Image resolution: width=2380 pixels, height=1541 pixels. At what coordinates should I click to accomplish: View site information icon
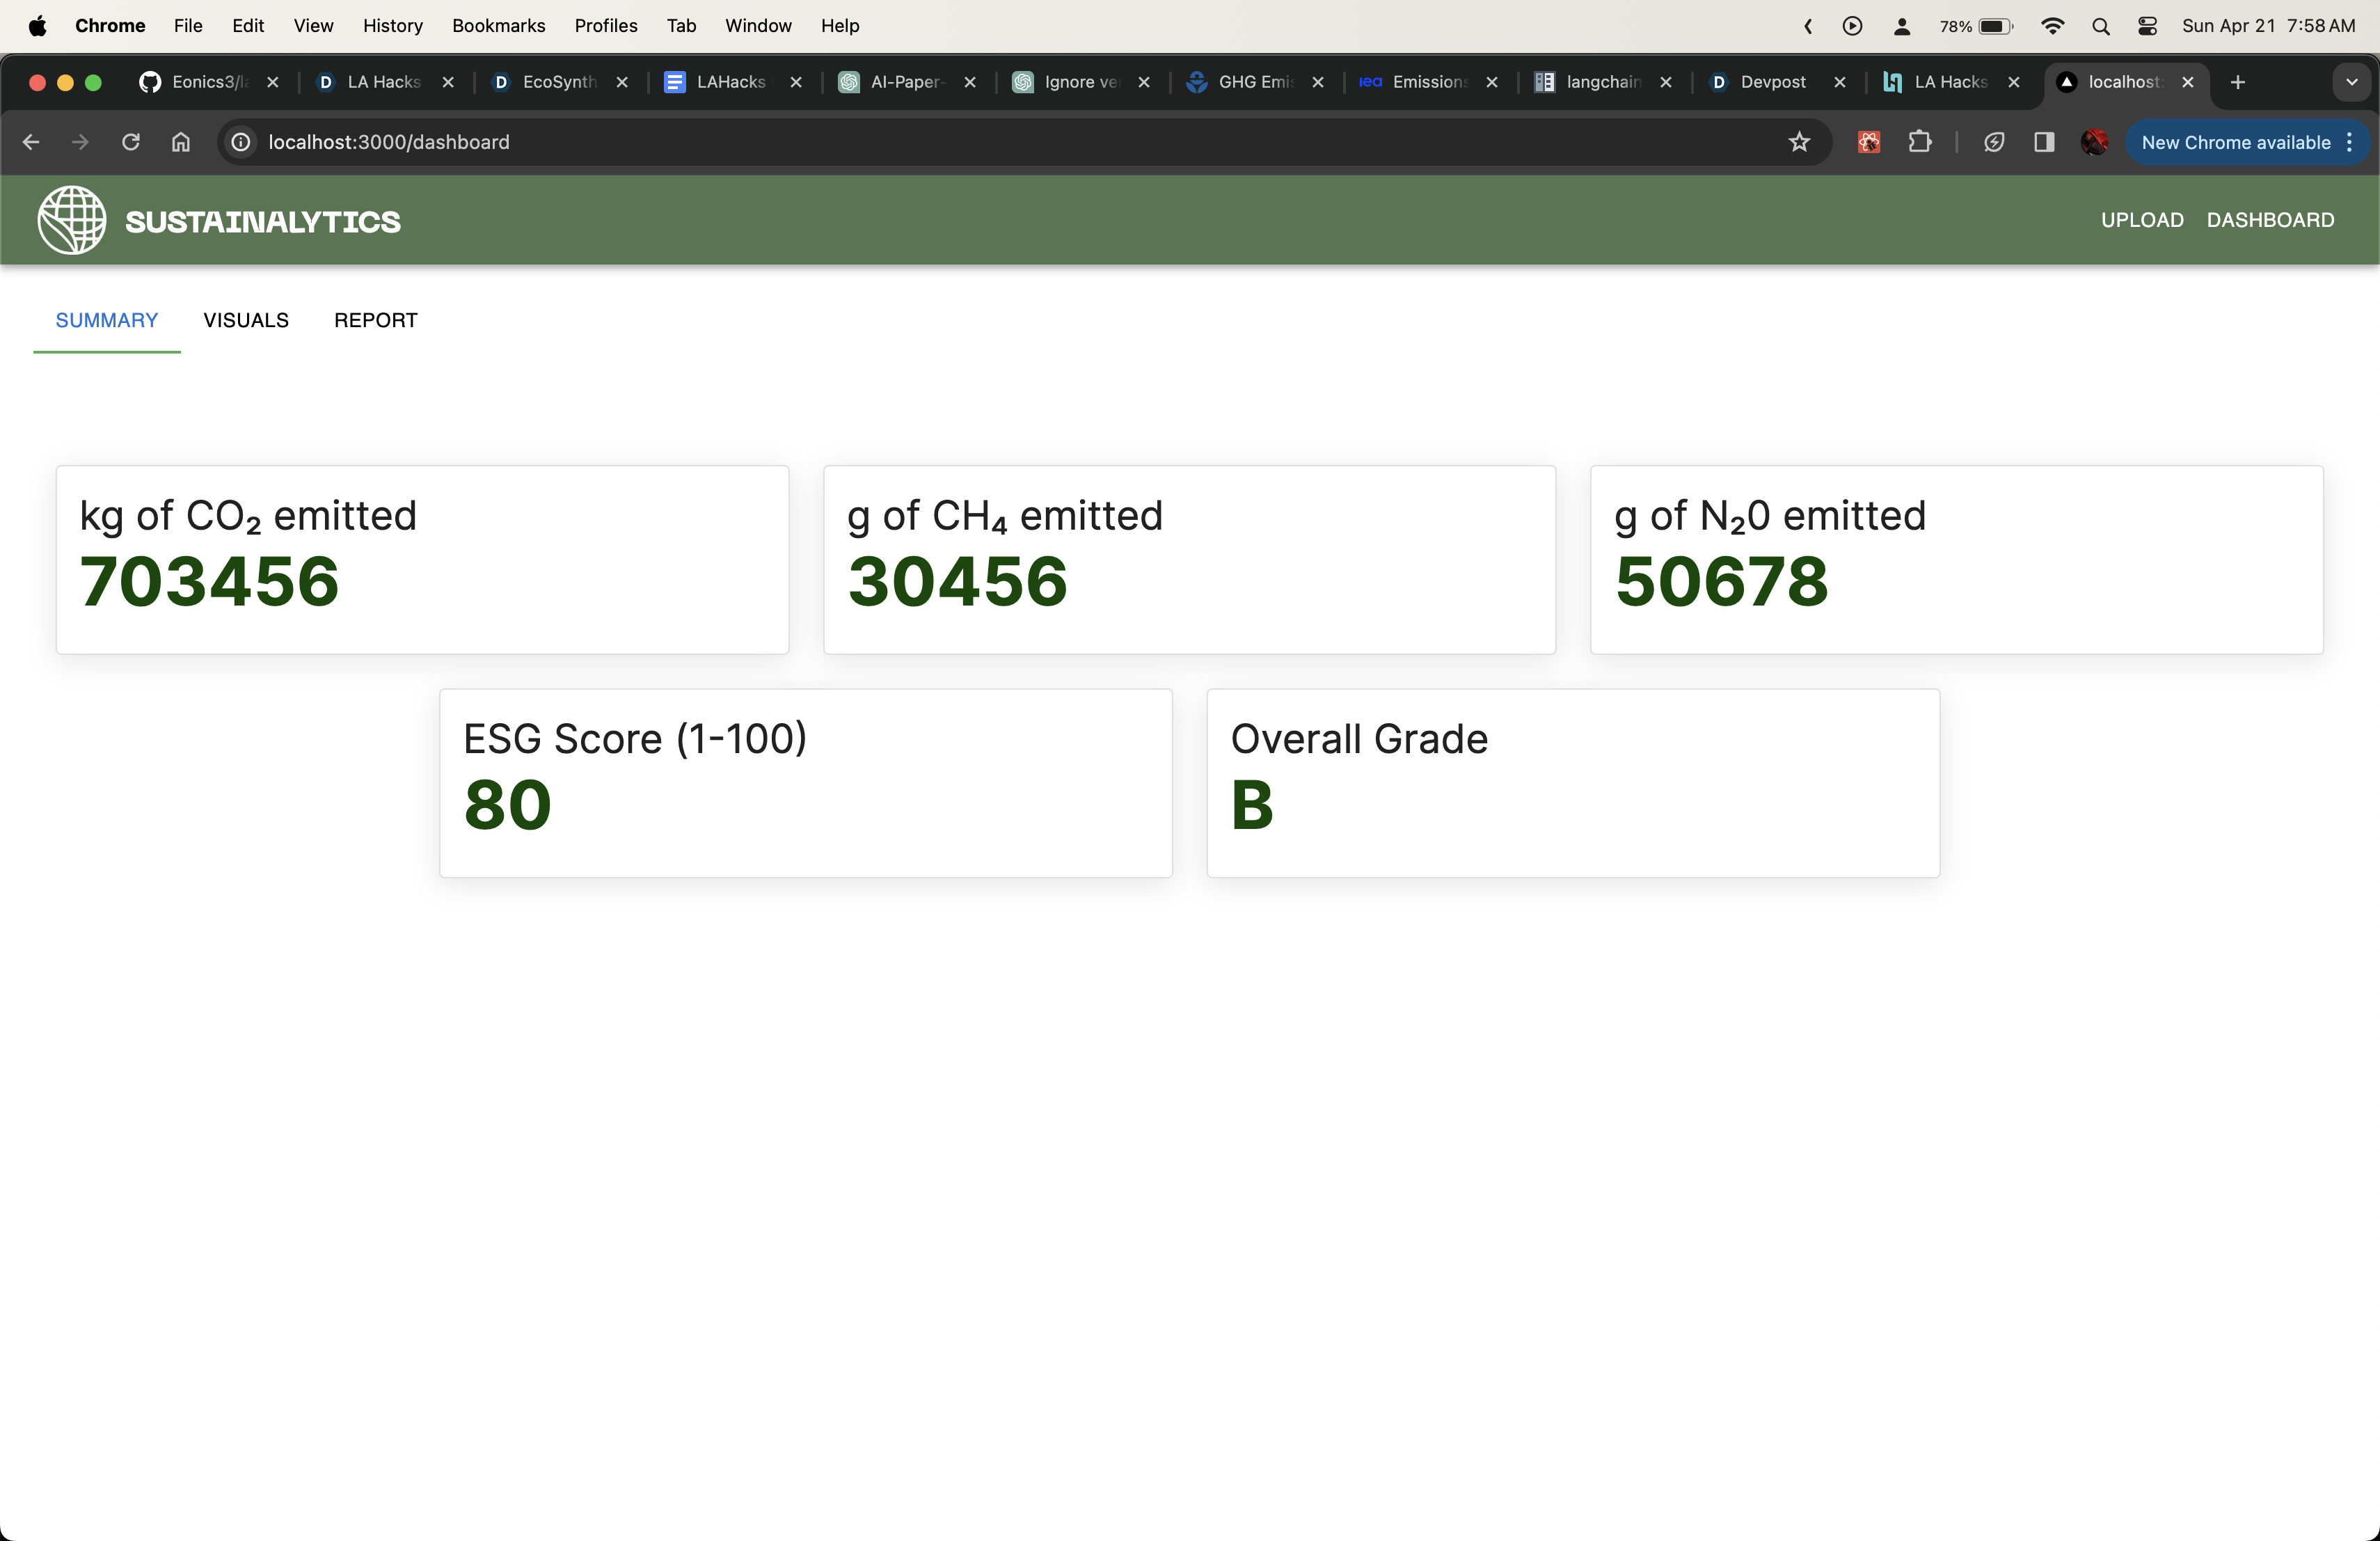pos(241,142)
